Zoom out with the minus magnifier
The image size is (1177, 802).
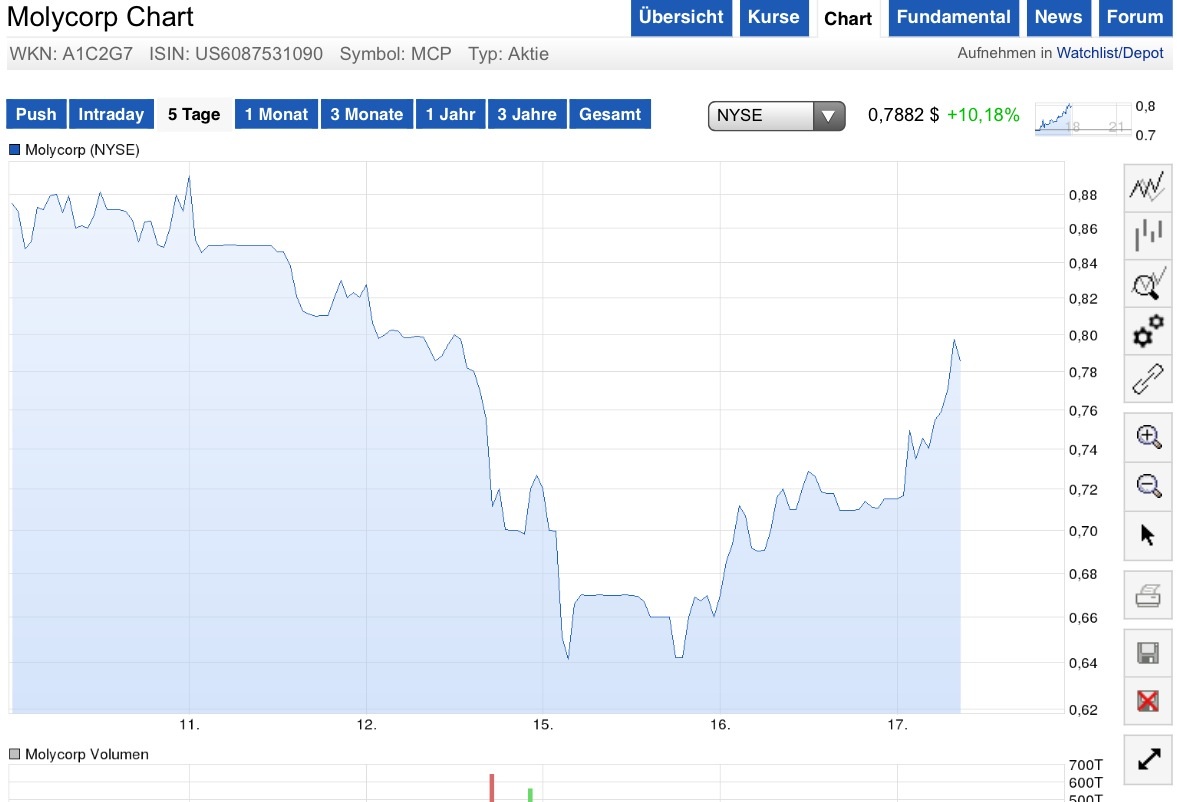click(x=1148, y=486)
